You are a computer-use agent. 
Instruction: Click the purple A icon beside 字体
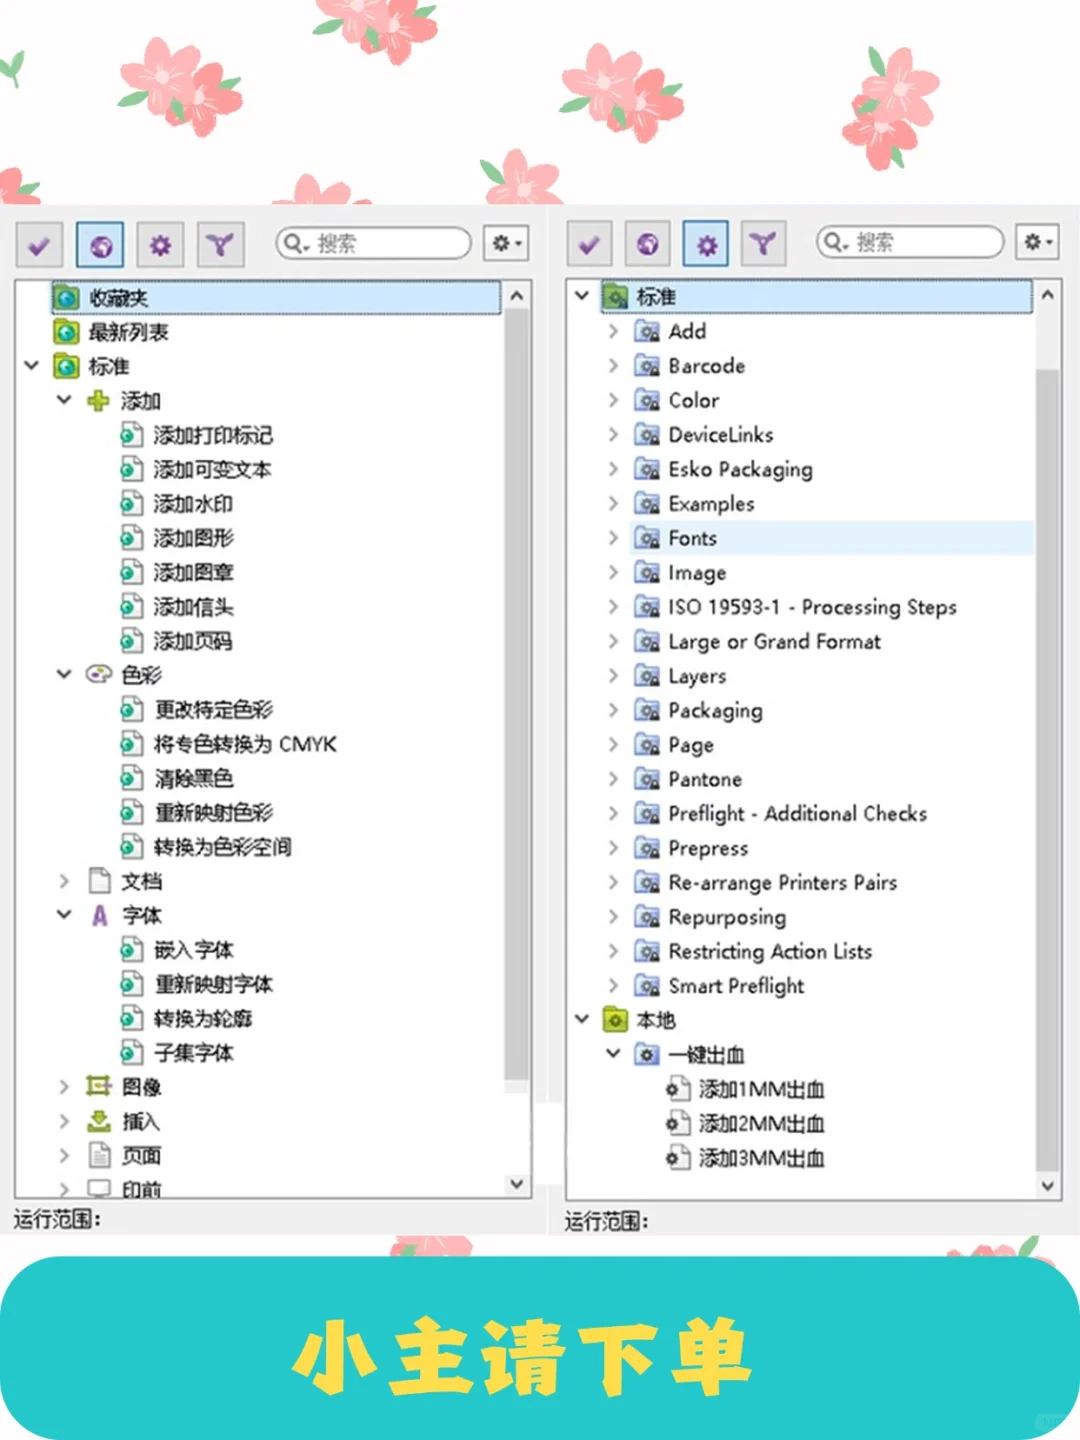click(98, 914)
